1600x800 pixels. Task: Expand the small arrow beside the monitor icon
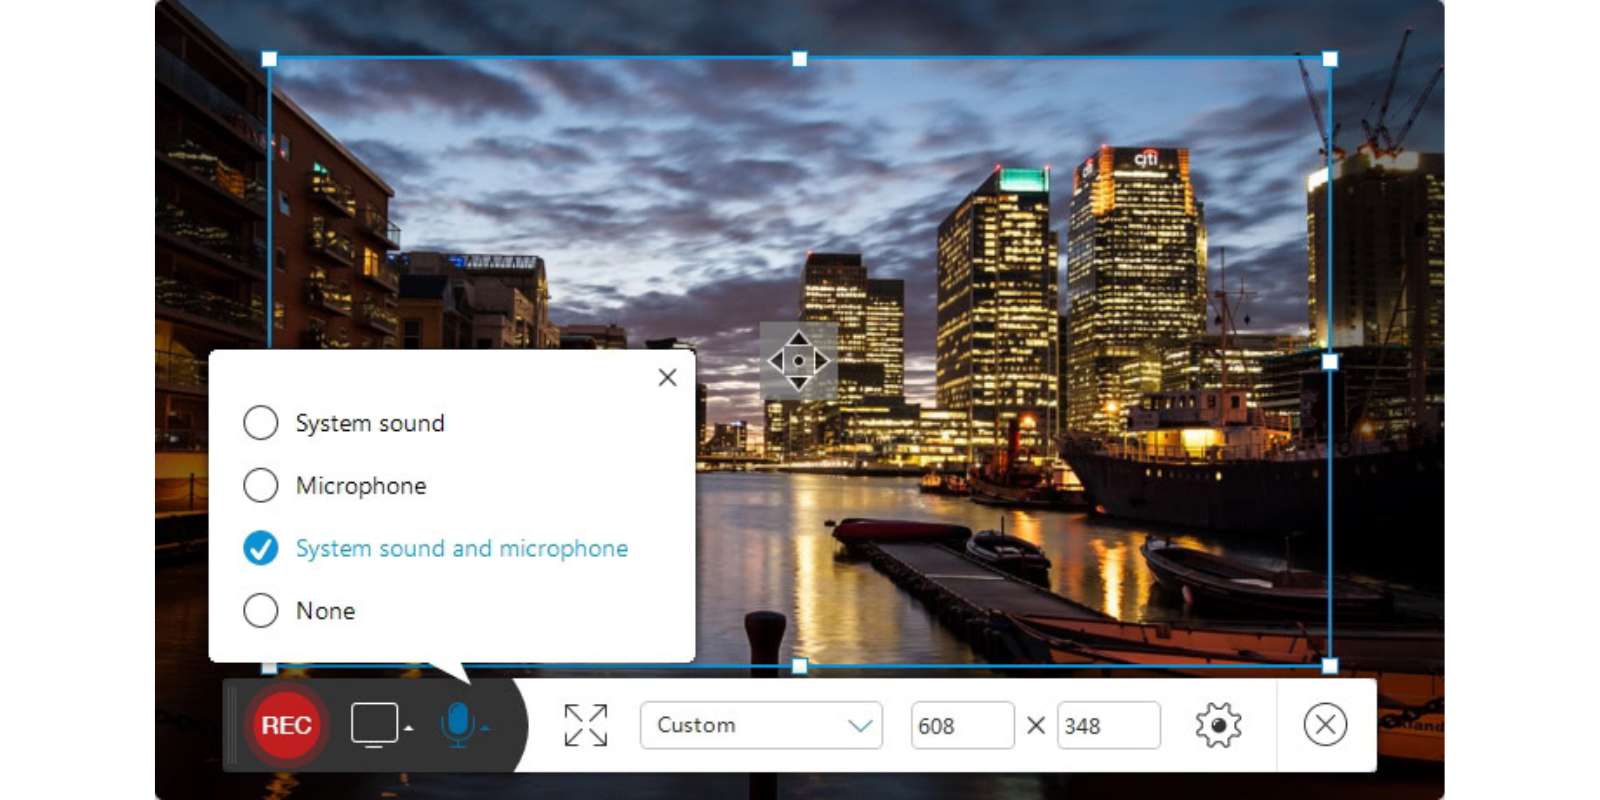click(409, 728)
